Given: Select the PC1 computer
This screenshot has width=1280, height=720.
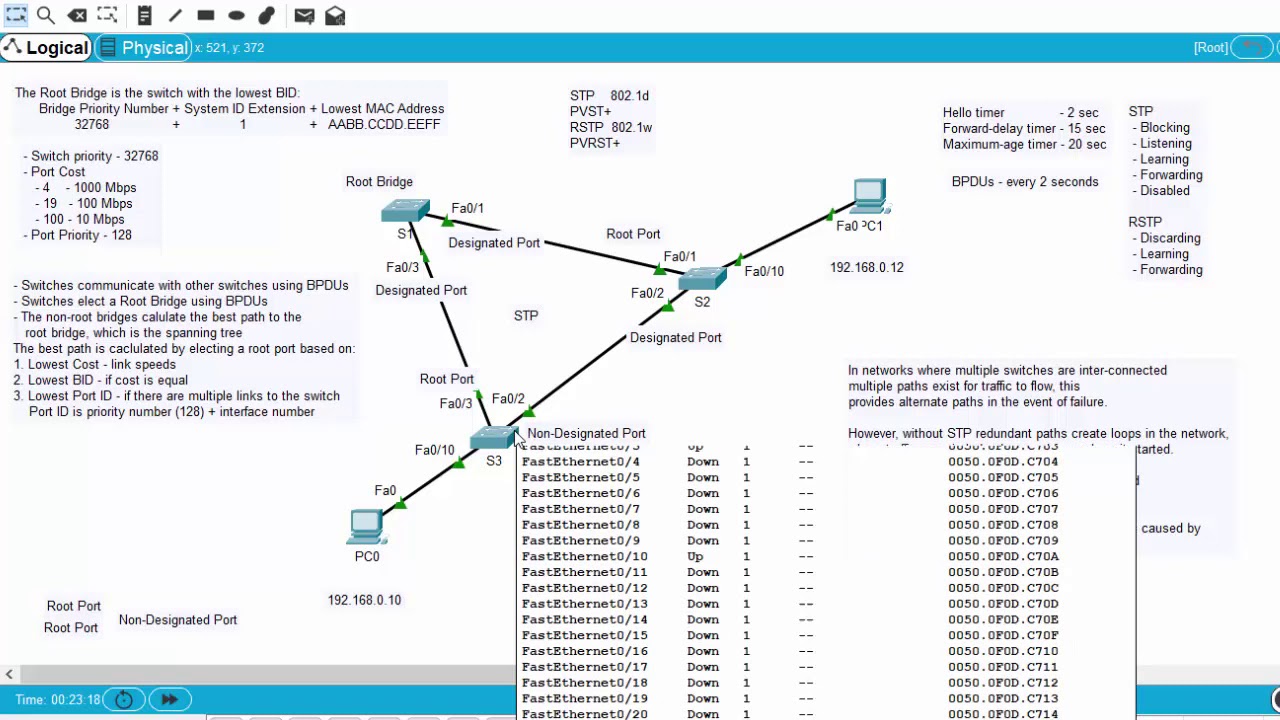Looking at the screenshot, I should point(869,197).
